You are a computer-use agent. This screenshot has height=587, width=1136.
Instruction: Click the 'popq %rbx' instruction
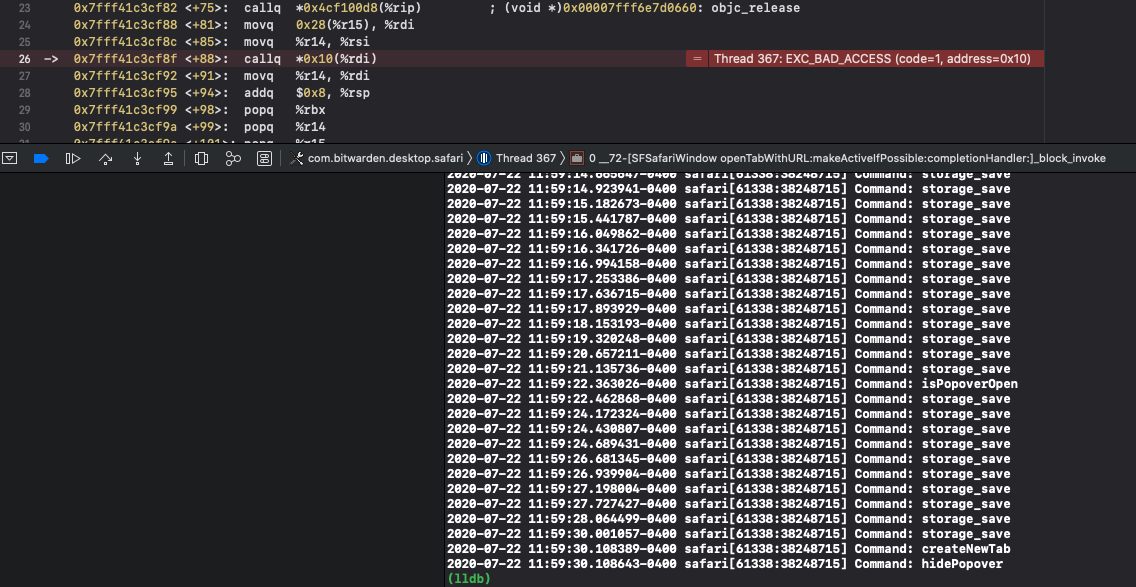pos(283,109)
